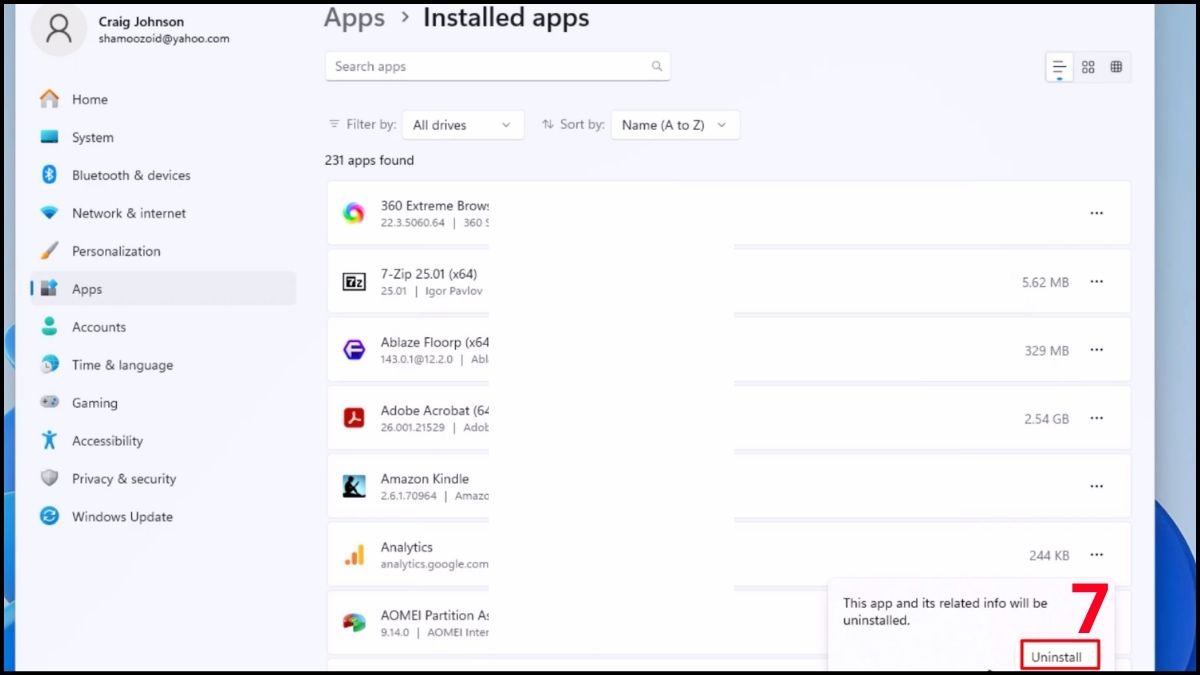The width and height of the screenshot is (1200, 675).
Task: Click the Home icon in sidebar
Action: pyautogui.click(x=49, y=99)
